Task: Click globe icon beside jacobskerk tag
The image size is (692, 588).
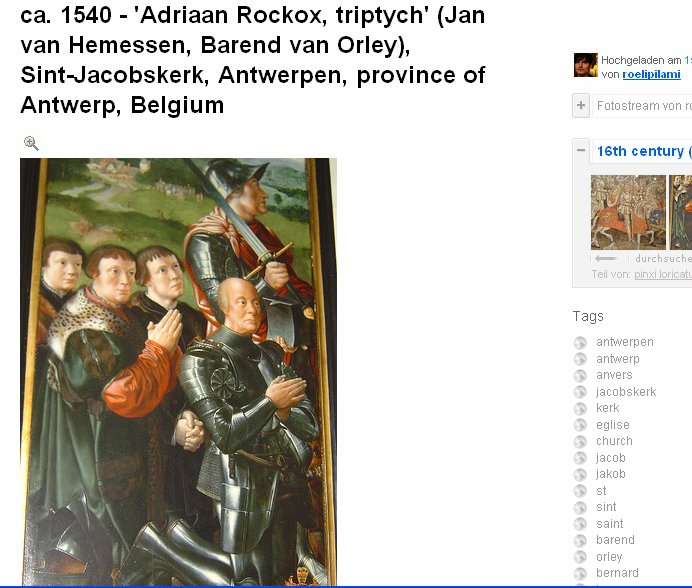Action: pyautogui.click(x=580, y=392)
